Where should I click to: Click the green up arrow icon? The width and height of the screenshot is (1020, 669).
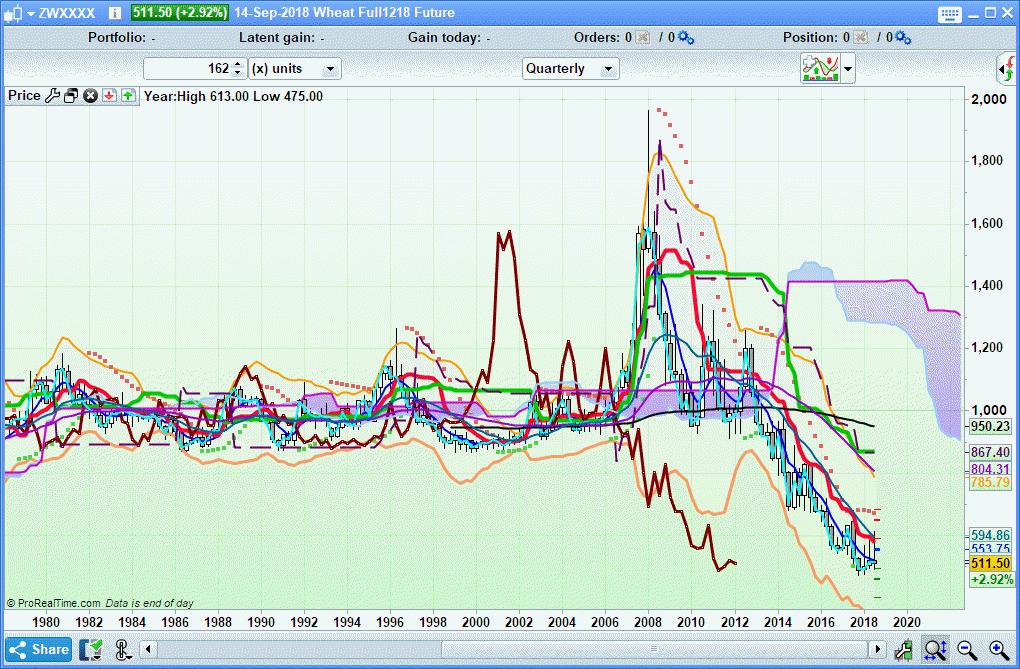pos(128,96)
